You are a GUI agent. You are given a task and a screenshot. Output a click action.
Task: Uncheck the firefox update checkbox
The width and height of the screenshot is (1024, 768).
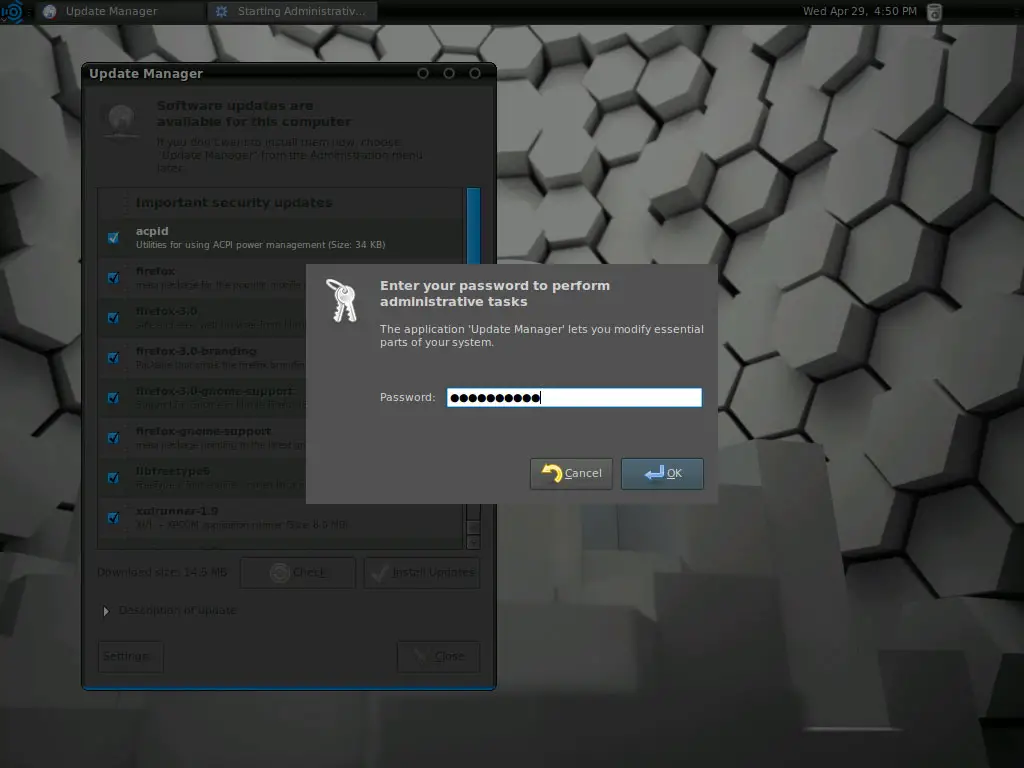click(114, 278)
